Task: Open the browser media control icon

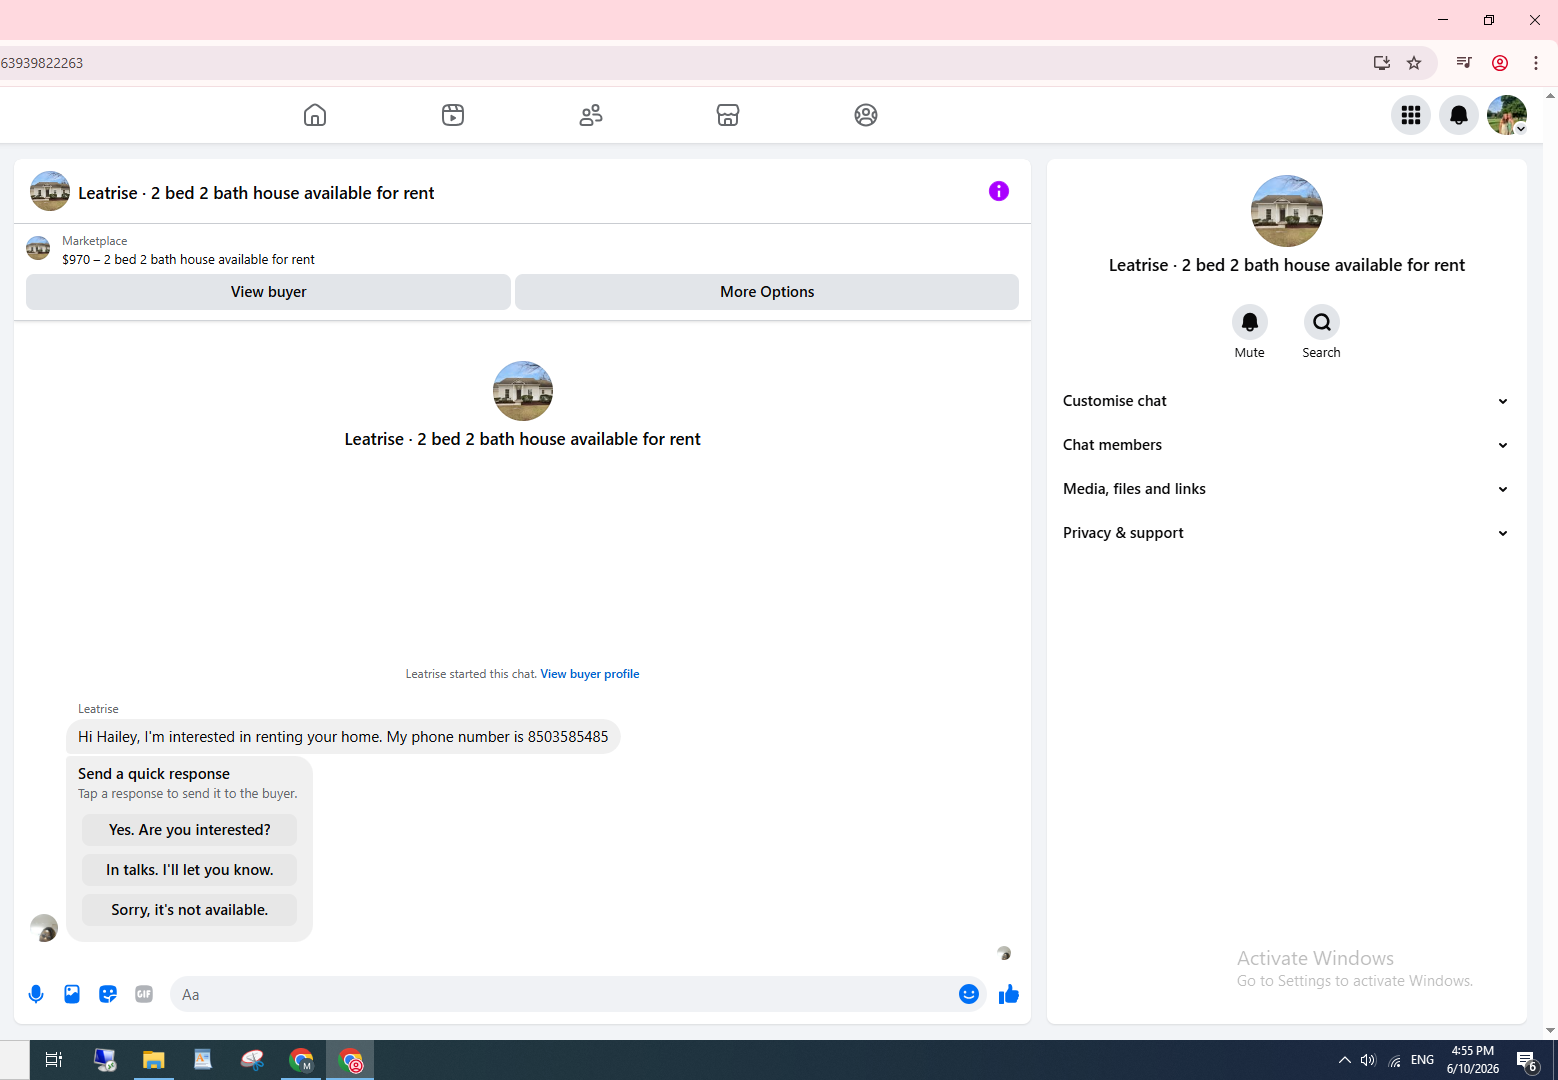Action: point(1464,63)
